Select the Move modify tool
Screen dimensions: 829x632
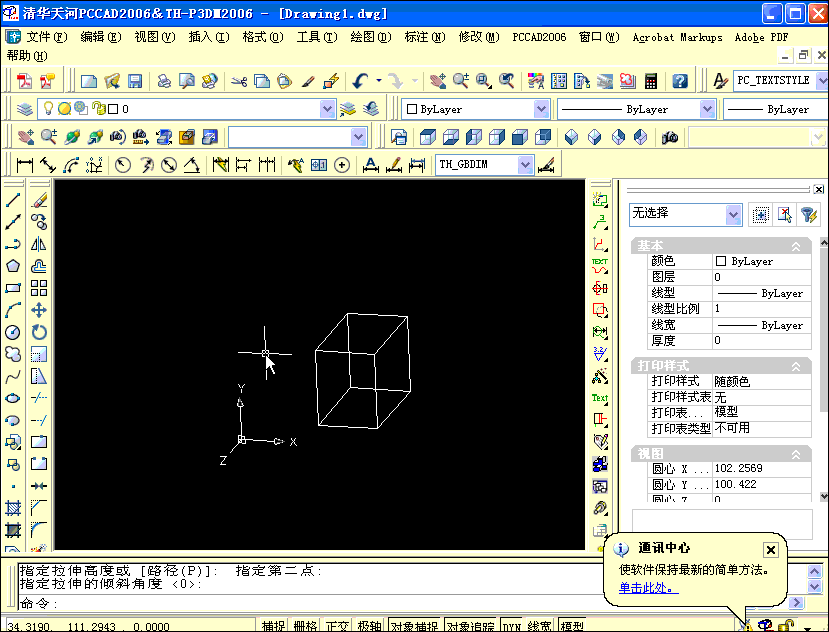coord(39,310)
